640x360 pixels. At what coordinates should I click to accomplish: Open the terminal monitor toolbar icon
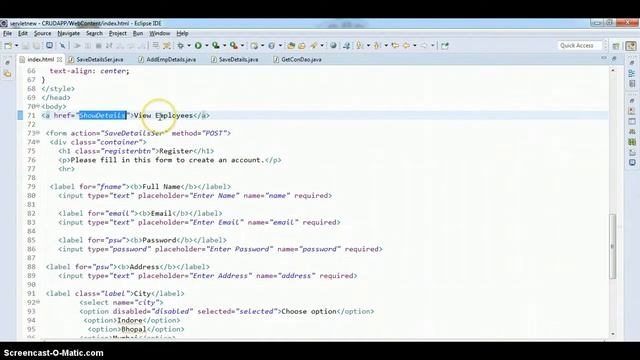49,46
